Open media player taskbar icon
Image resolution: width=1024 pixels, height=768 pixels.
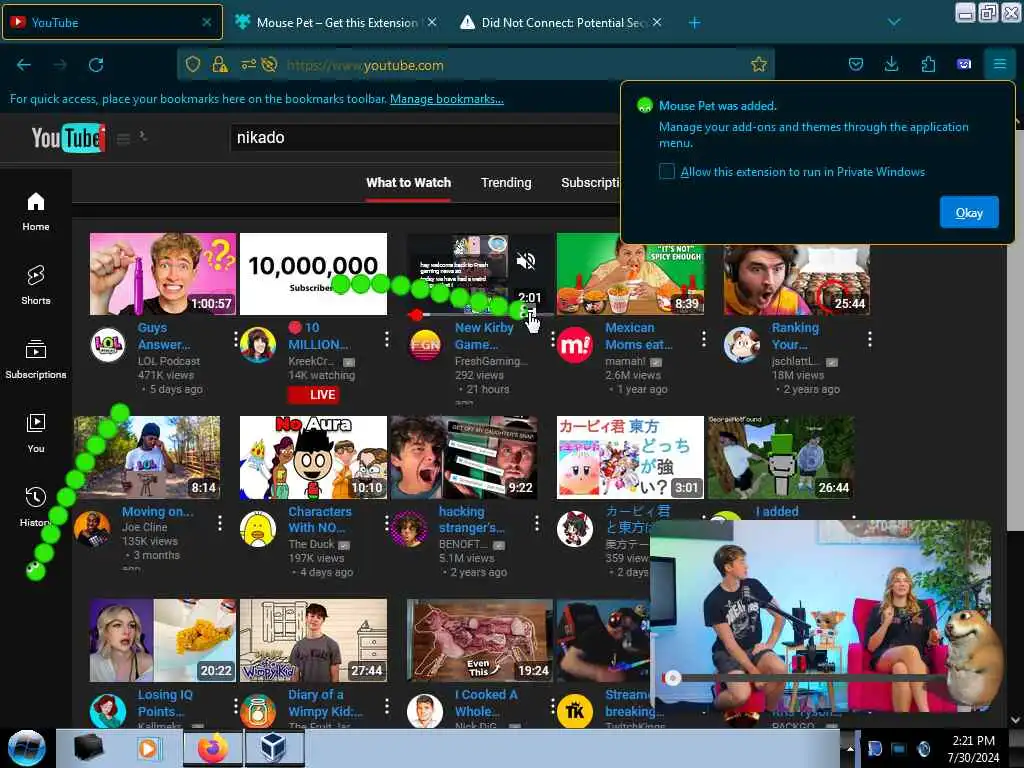(x=149, y=748)
